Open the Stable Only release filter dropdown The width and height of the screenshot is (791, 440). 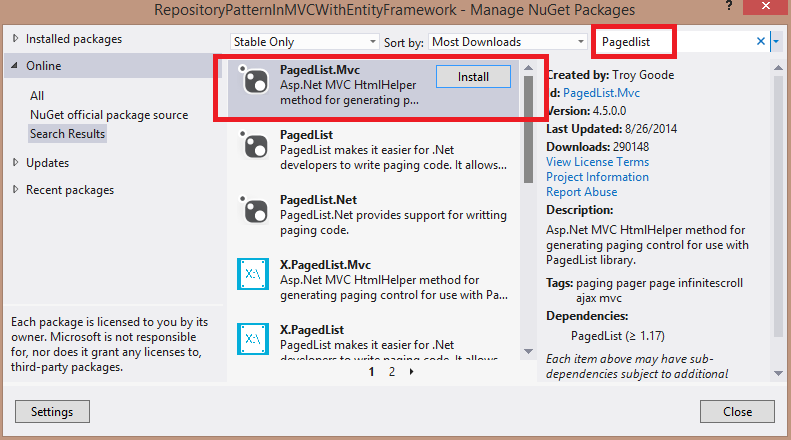pyautogui.click(x=304, y=42)
